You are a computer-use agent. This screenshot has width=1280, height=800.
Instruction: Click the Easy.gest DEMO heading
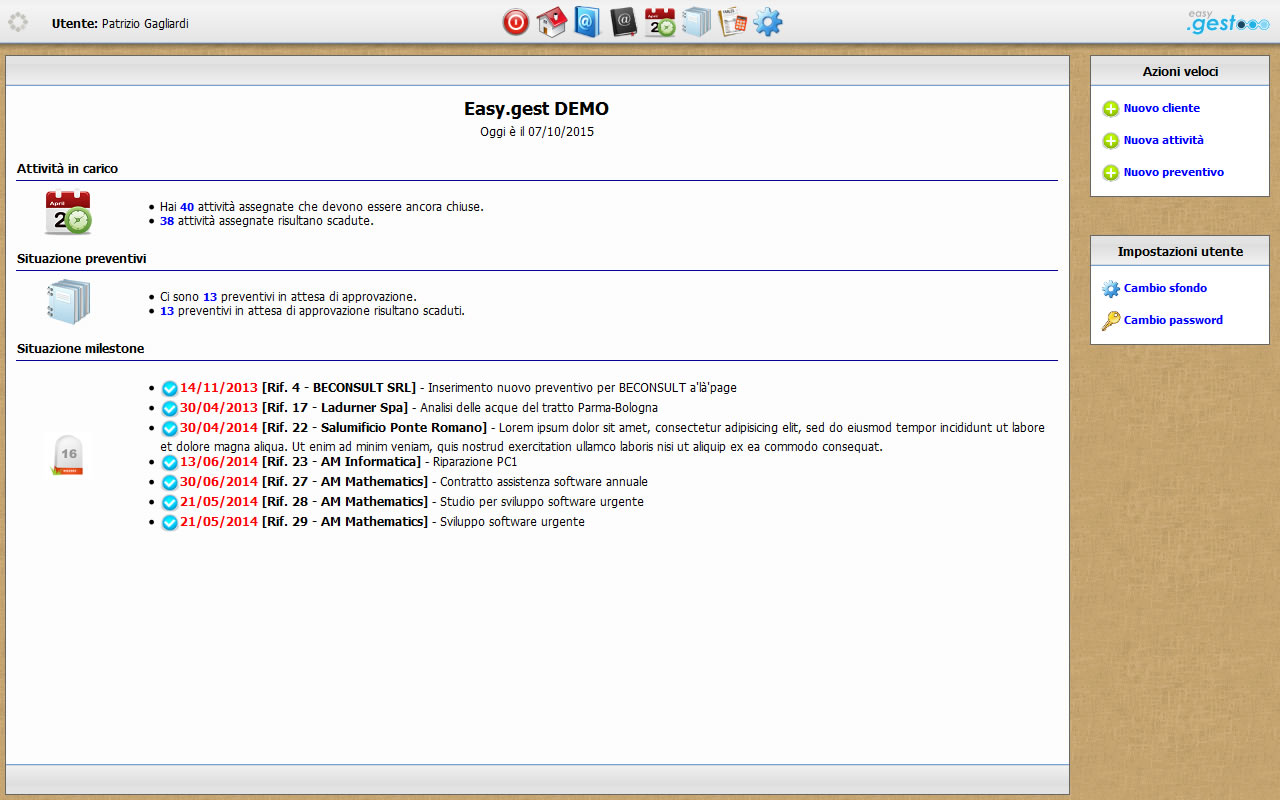click(x=536, y=109)
